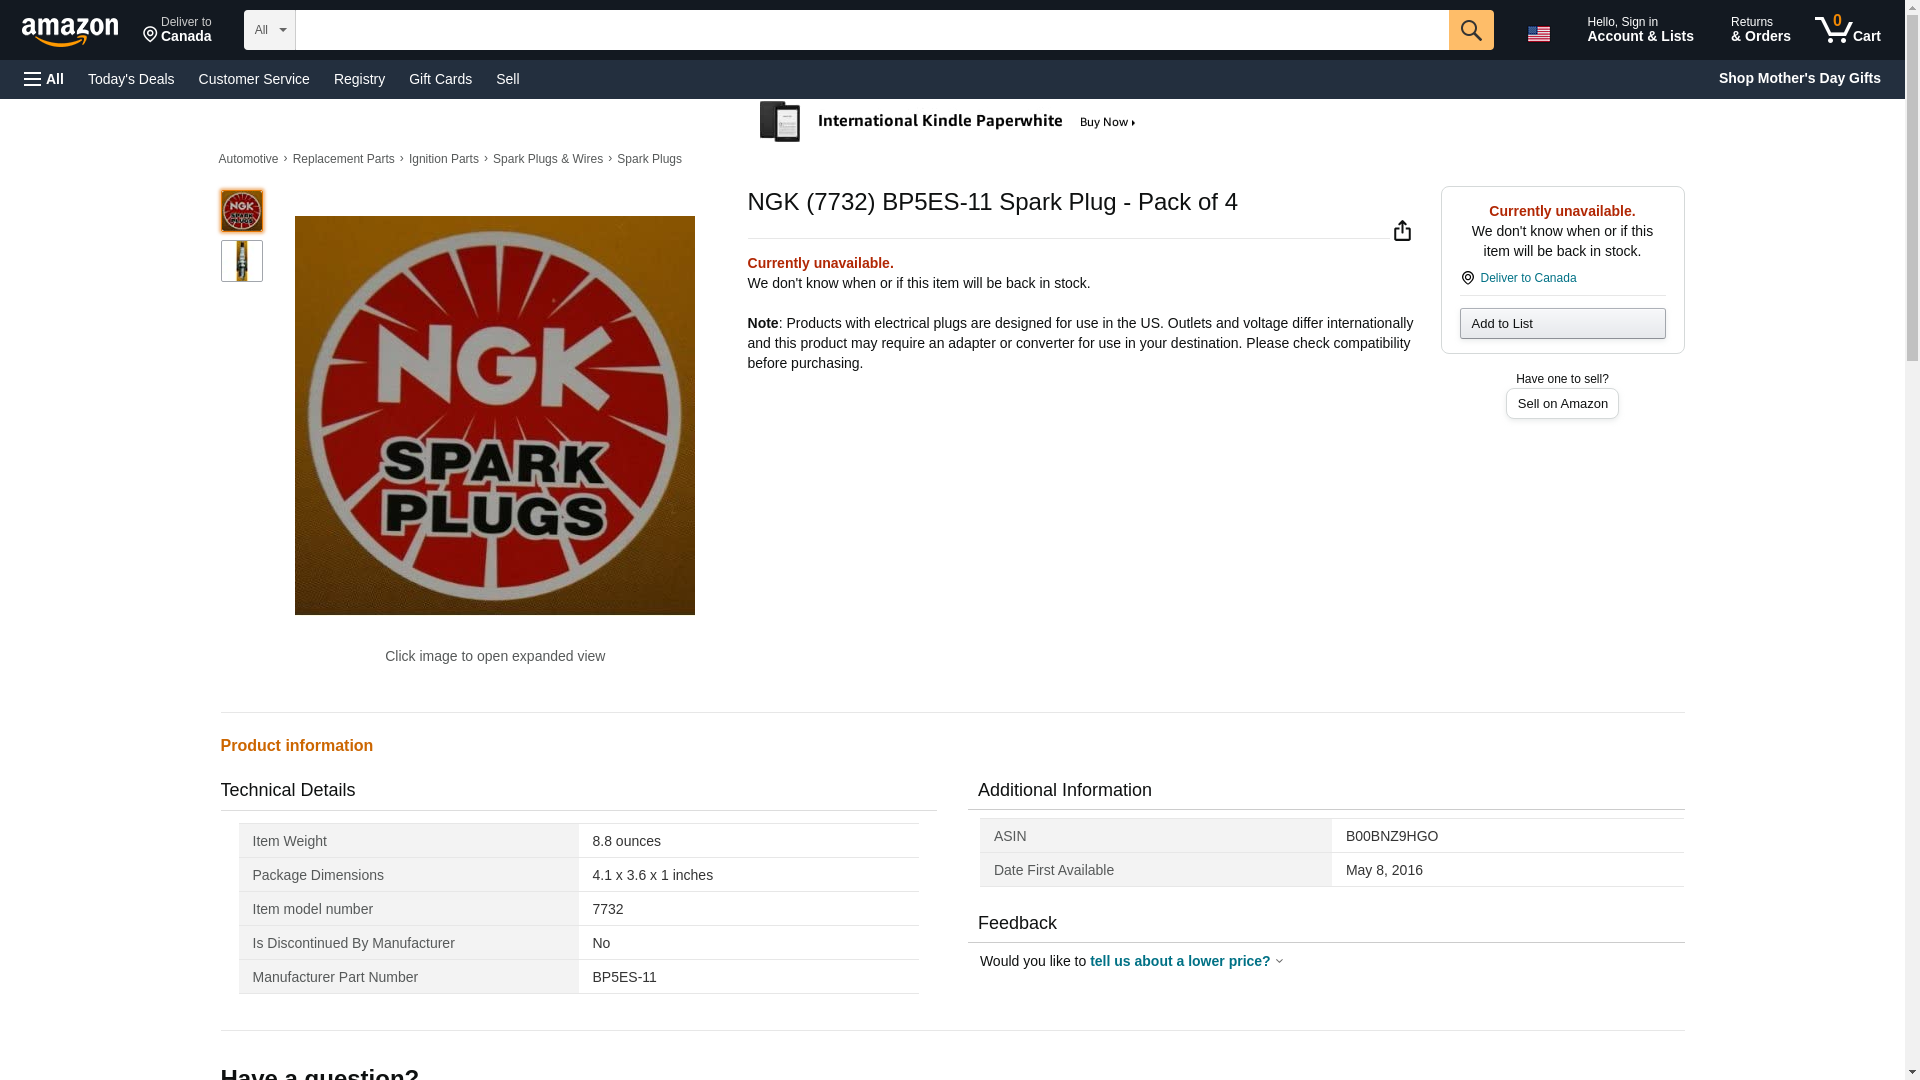
Task: Open the shopping cart icon
Action: (x=1847, y=30)
